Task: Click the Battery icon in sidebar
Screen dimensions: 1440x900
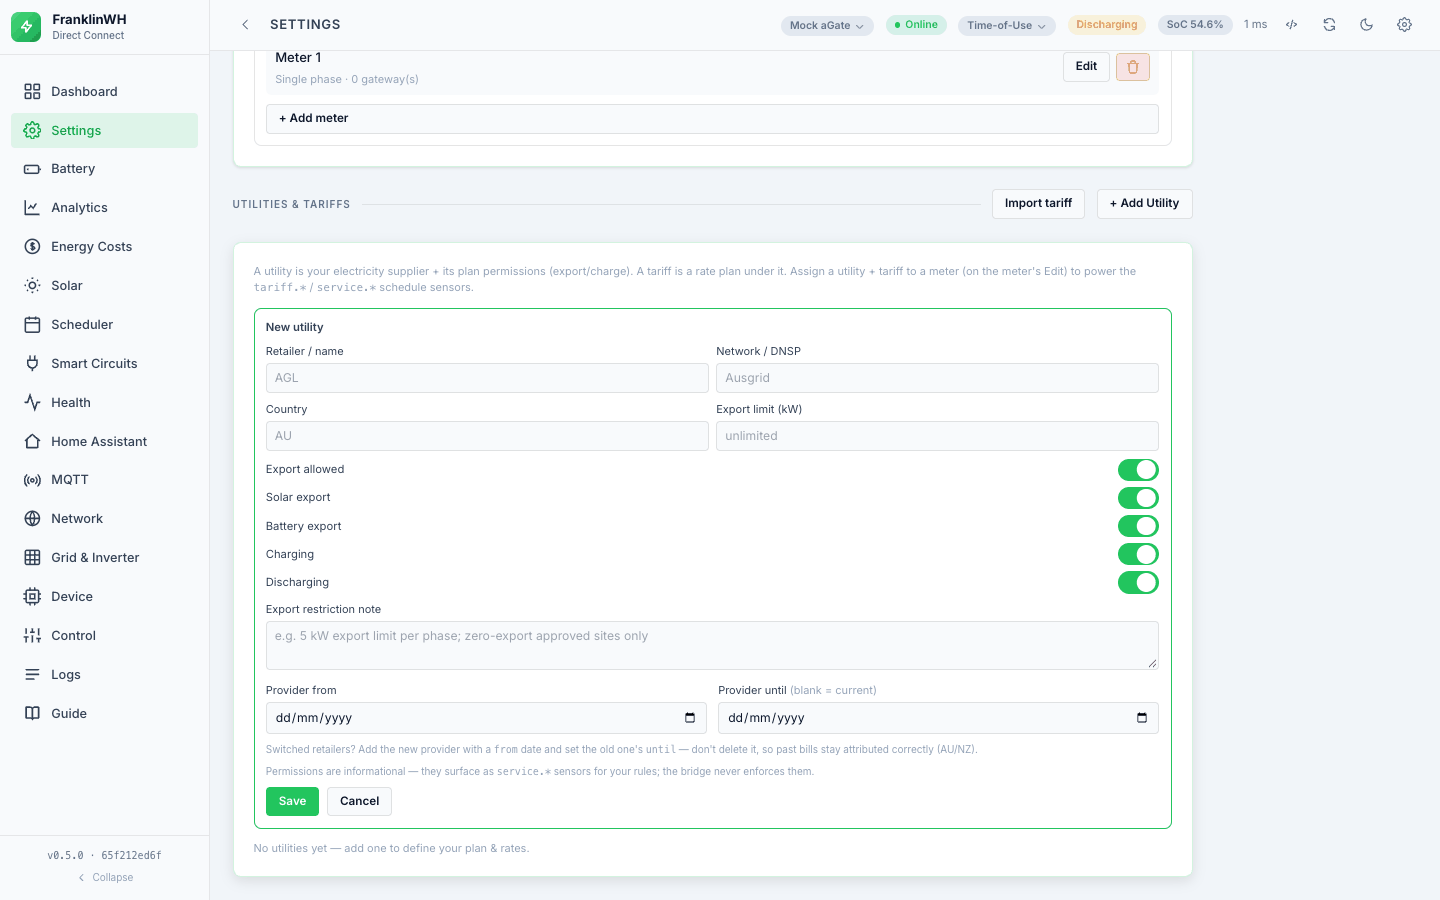Action: pyautogui.click(x=32, y=169)
